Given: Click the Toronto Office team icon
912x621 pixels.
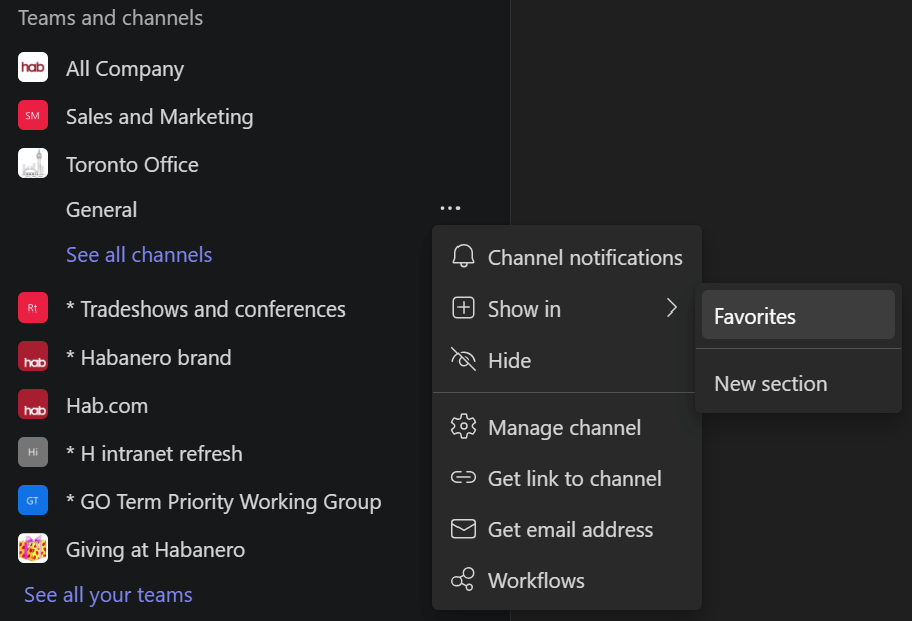Looking at the screenshot, I should (x=33, y=164).
